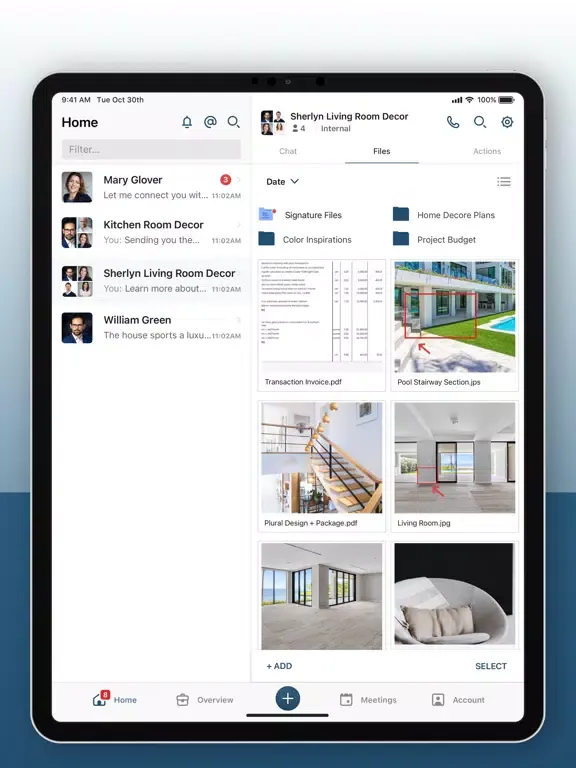Screen dimensions: 576x768
Task: Tap the SELECT button
Action: tap(491, 666)
